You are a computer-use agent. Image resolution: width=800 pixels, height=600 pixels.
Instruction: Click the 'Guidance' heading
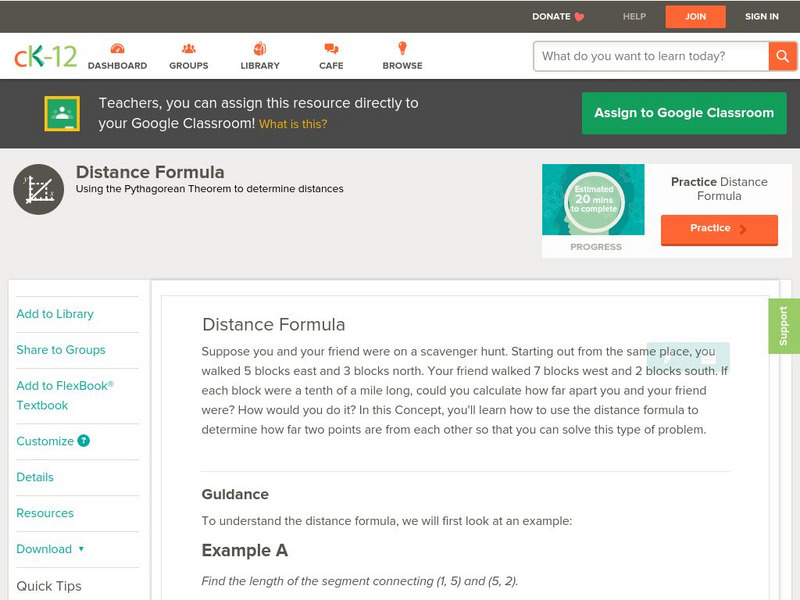click(235, 494)
